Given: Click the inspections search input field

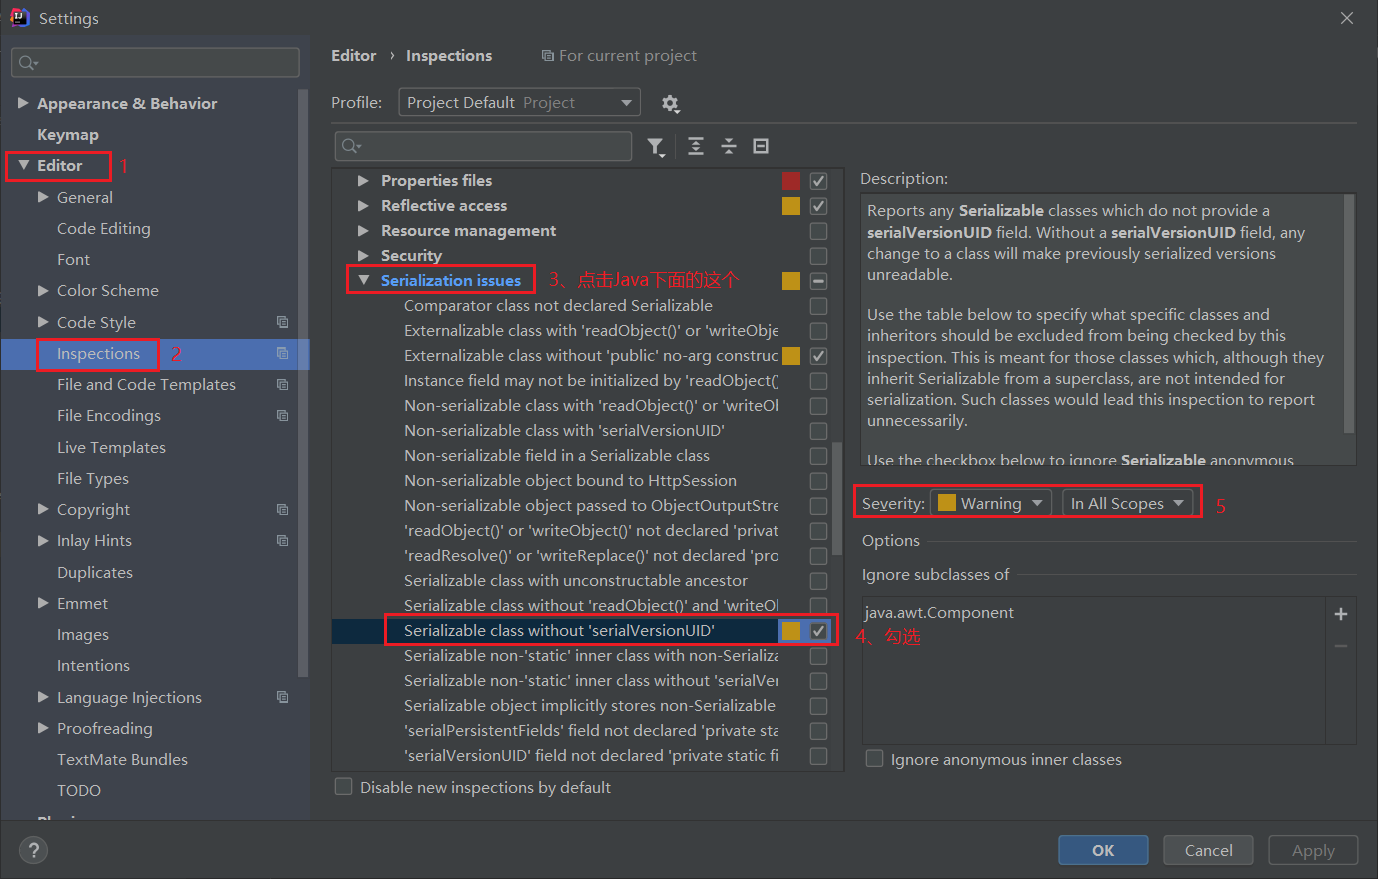Looking at the screenshot, I should click(483, 146).
